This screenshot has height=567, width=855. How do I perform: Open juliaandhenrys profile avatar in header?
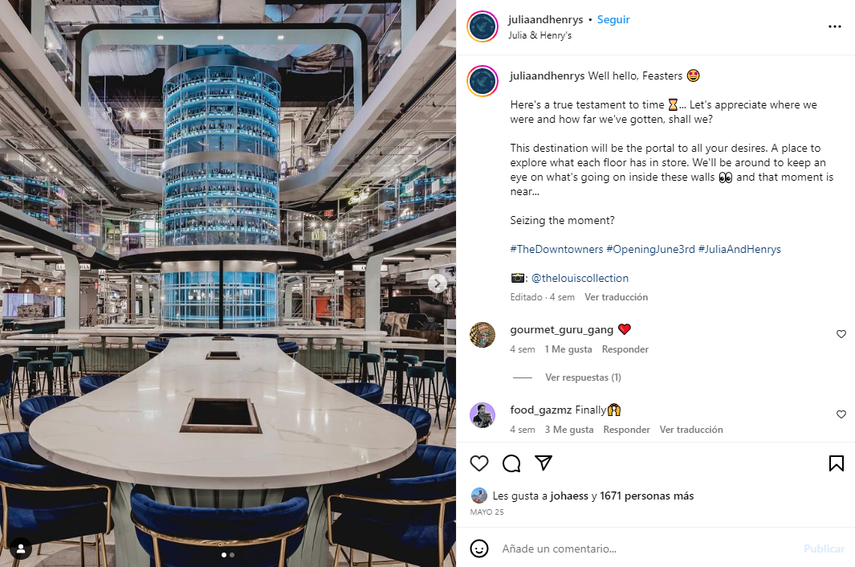(x=483, y=26)
